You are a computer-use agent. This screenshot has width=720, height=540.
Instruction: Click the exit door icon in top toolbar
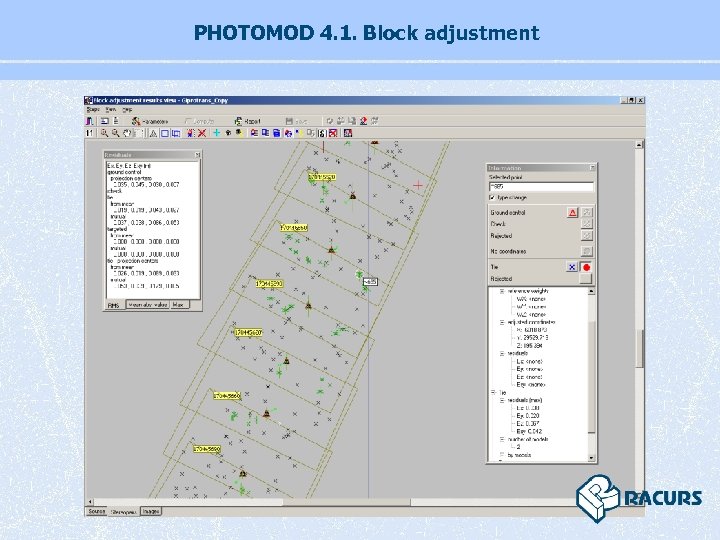(90, 121)
